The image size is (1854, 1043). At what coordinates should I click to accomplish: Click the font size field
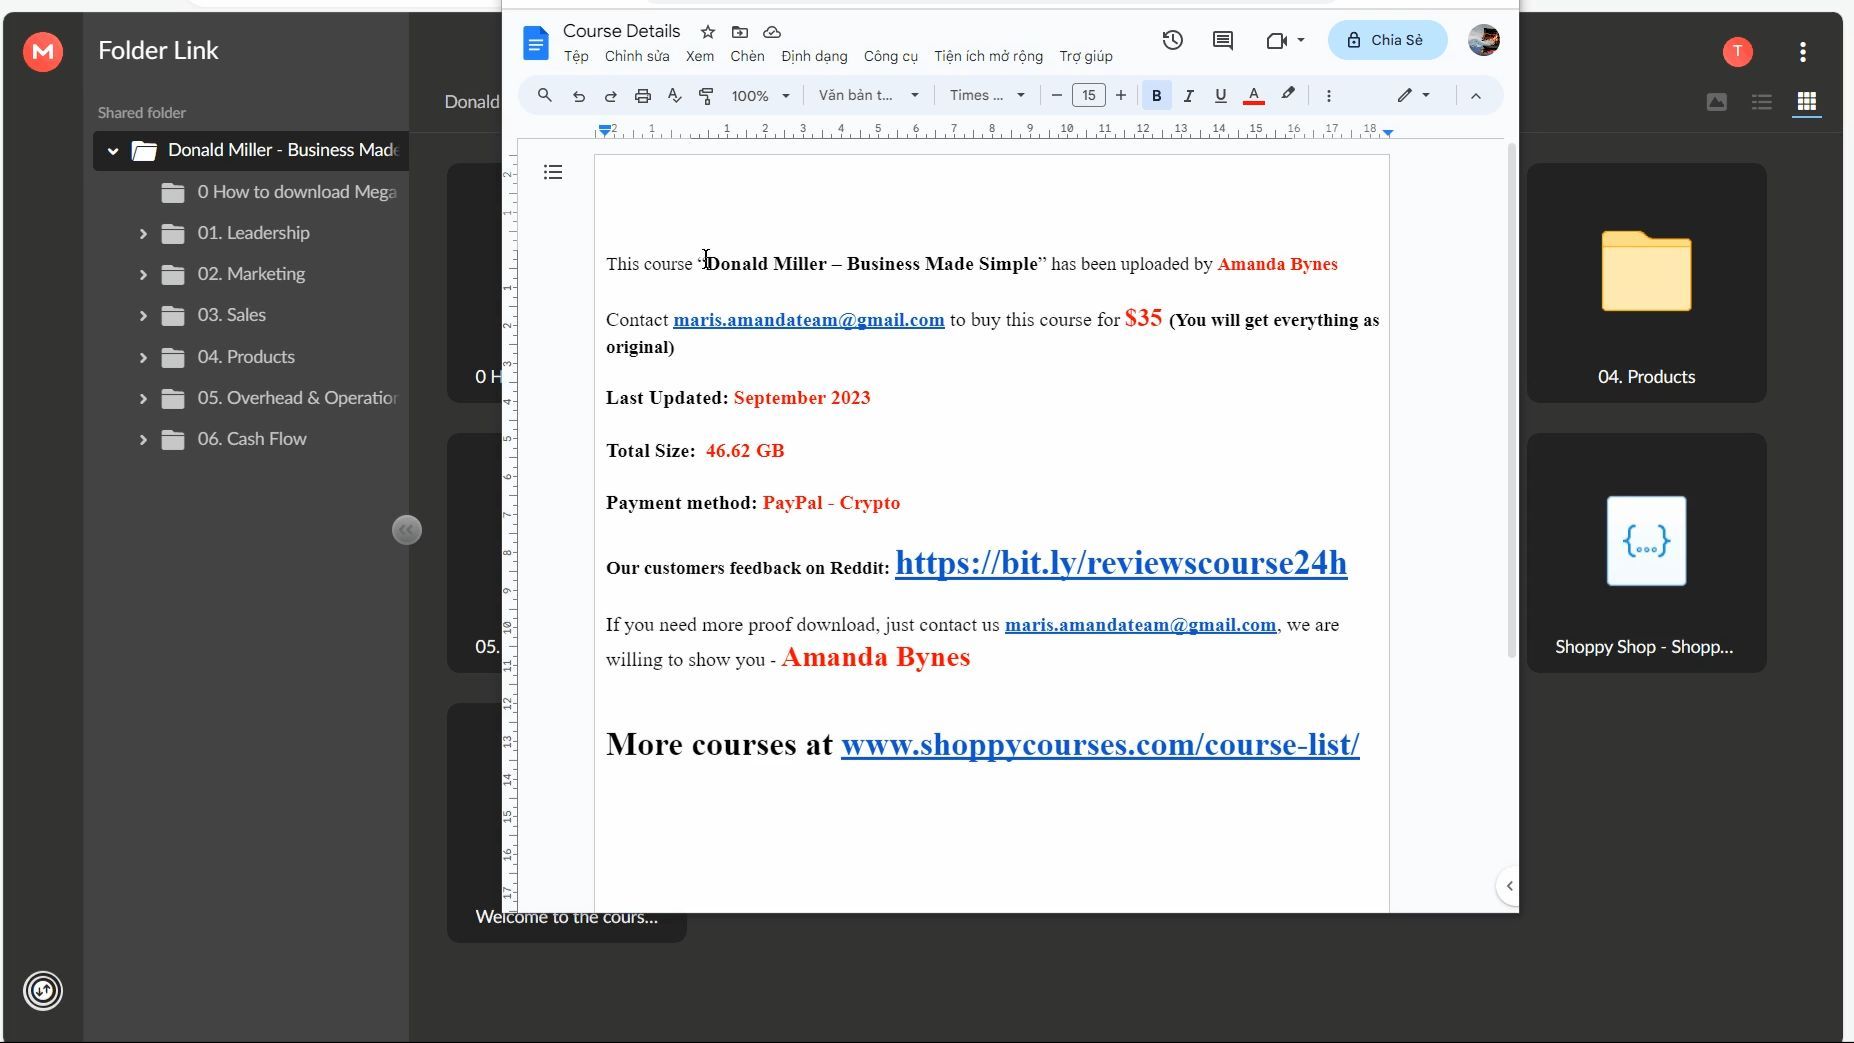[1089, 96]
